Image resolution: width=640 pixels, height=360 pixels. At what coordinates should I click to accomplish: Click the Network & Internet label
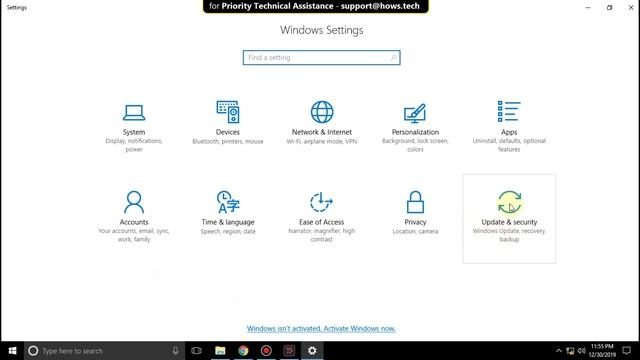point(322,132)
